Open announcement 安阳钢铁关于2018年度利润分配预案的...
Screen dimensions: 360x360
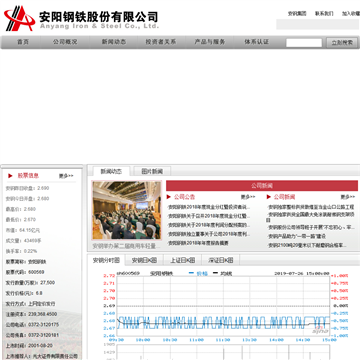(x=209, y=225)
